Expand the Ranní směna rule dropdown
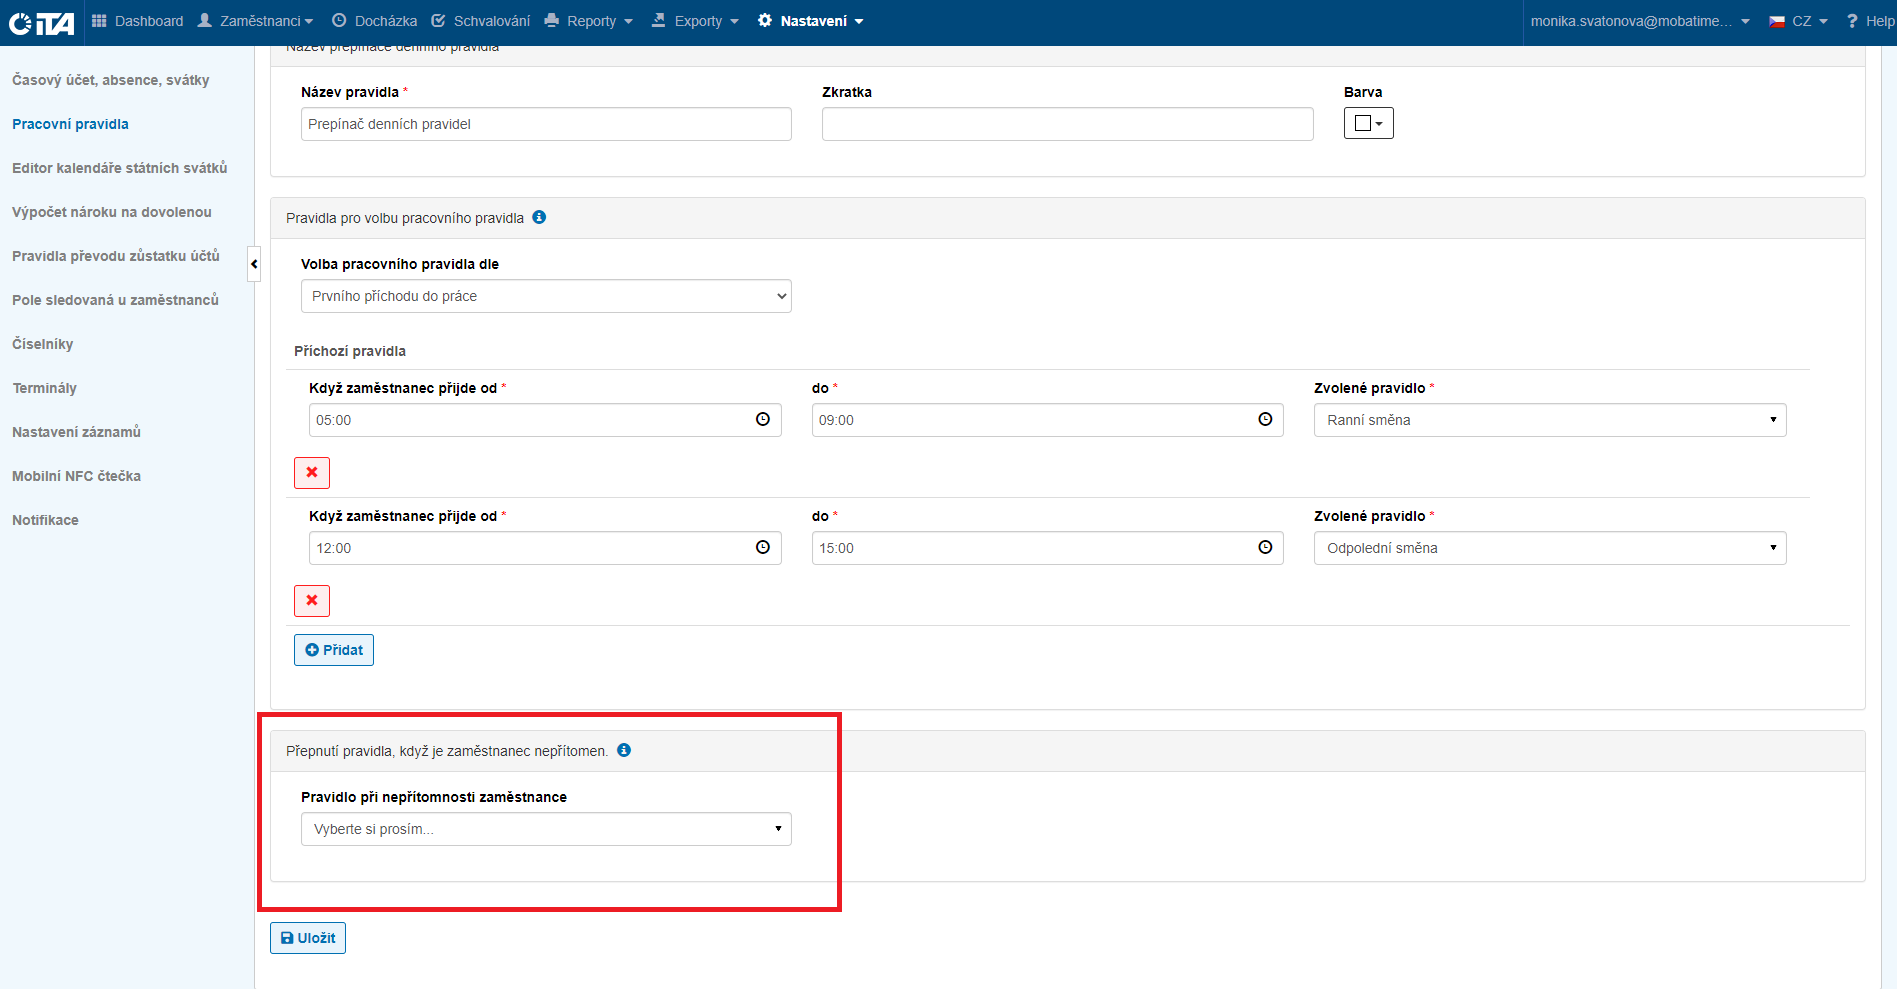Image resolution: width=1897 pixels, height=989 pixels. tap(1549, 420)
